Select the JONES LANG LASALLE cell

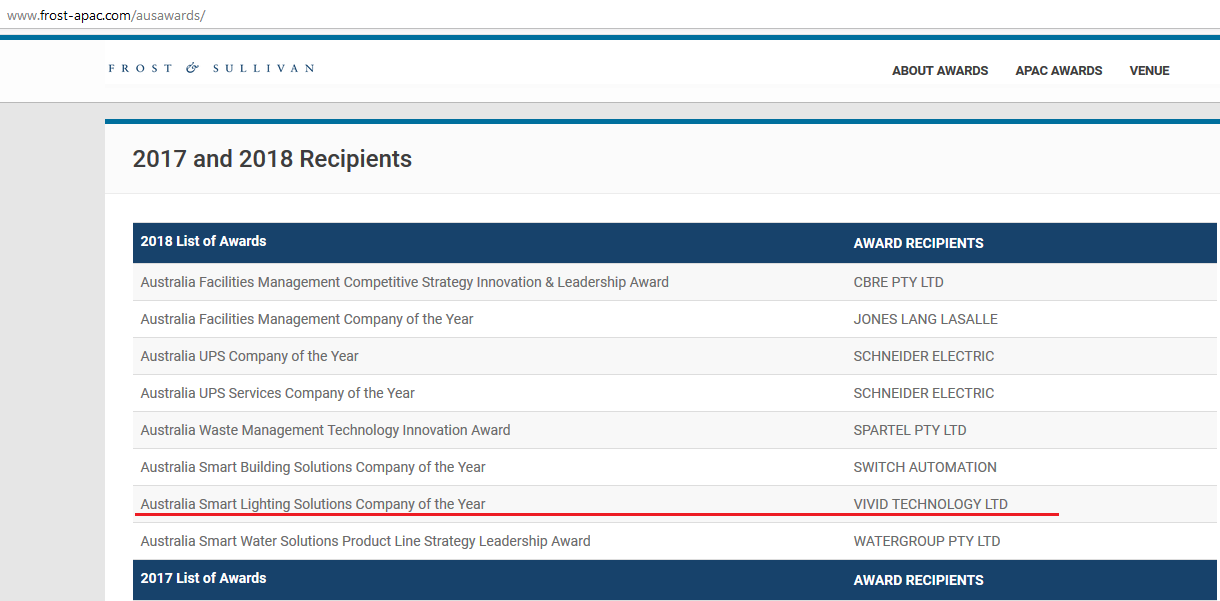click(925, 319)
